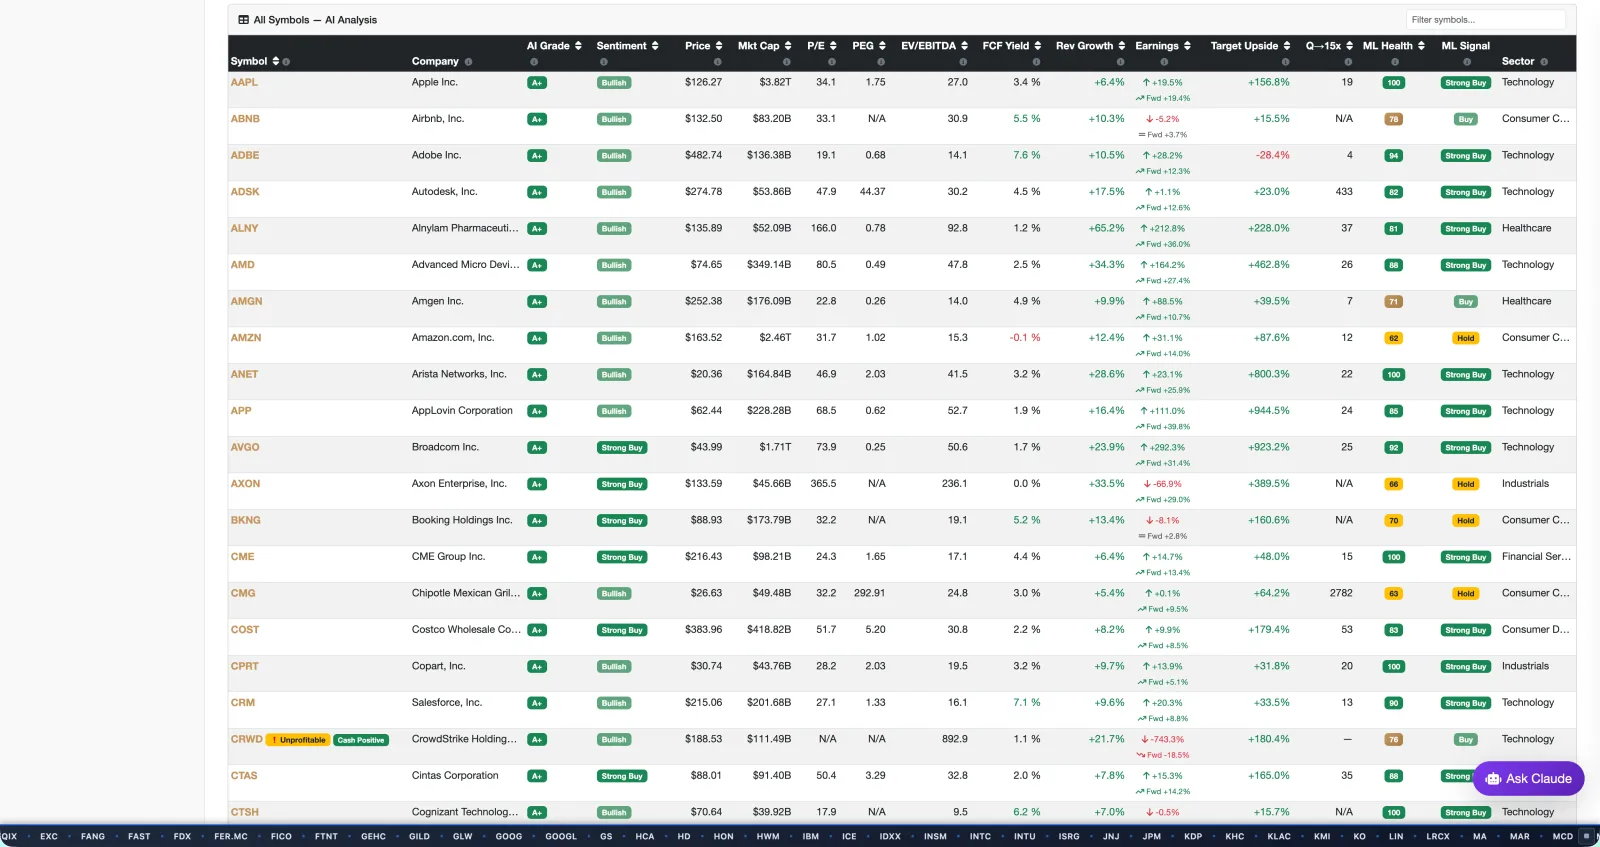Select JPM in the bottom ticker bar

[x=1152, y=836]
